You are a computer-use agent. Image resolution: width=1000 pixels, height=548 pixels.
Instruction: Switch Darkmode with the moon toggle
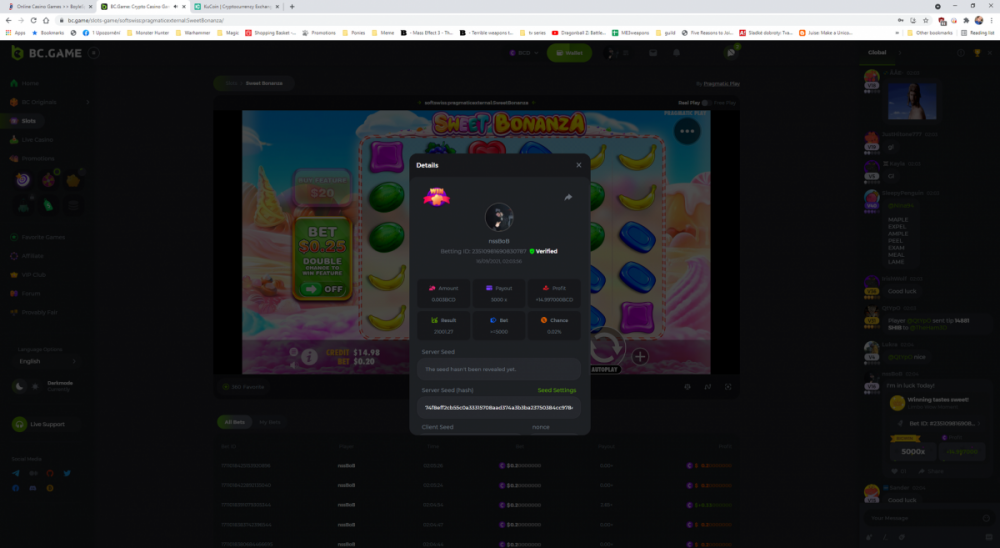point(19,386)
